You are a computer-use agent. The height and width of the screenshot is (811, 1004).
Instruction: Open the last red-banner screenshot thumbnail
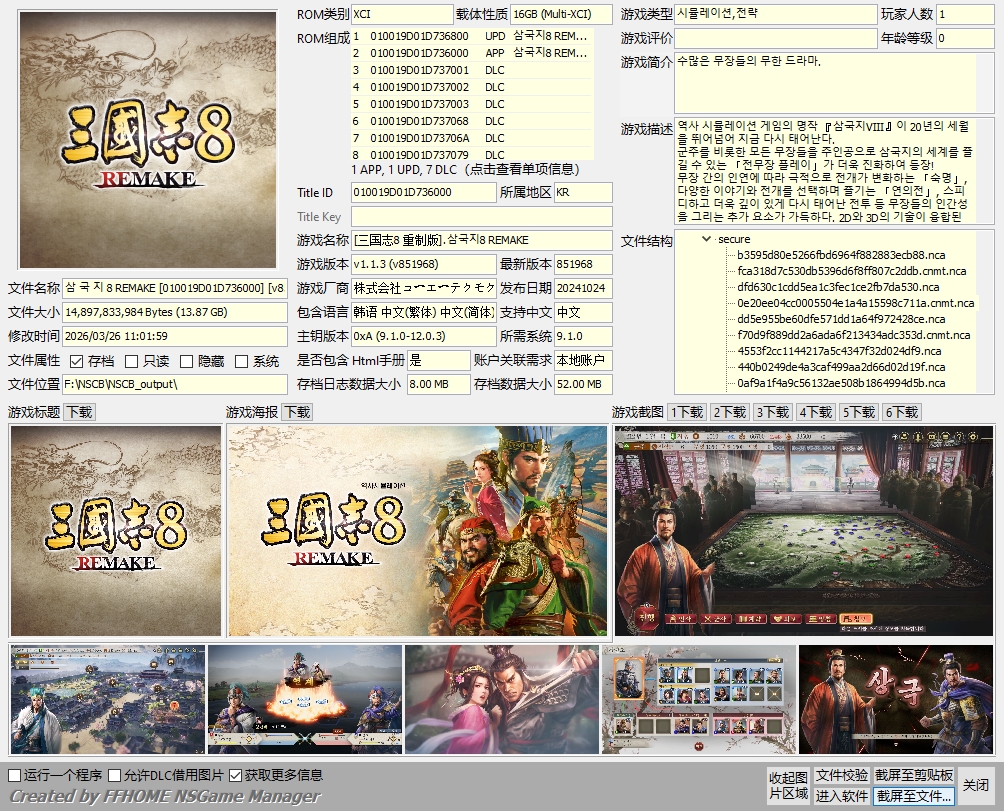[x=895, y=699]
